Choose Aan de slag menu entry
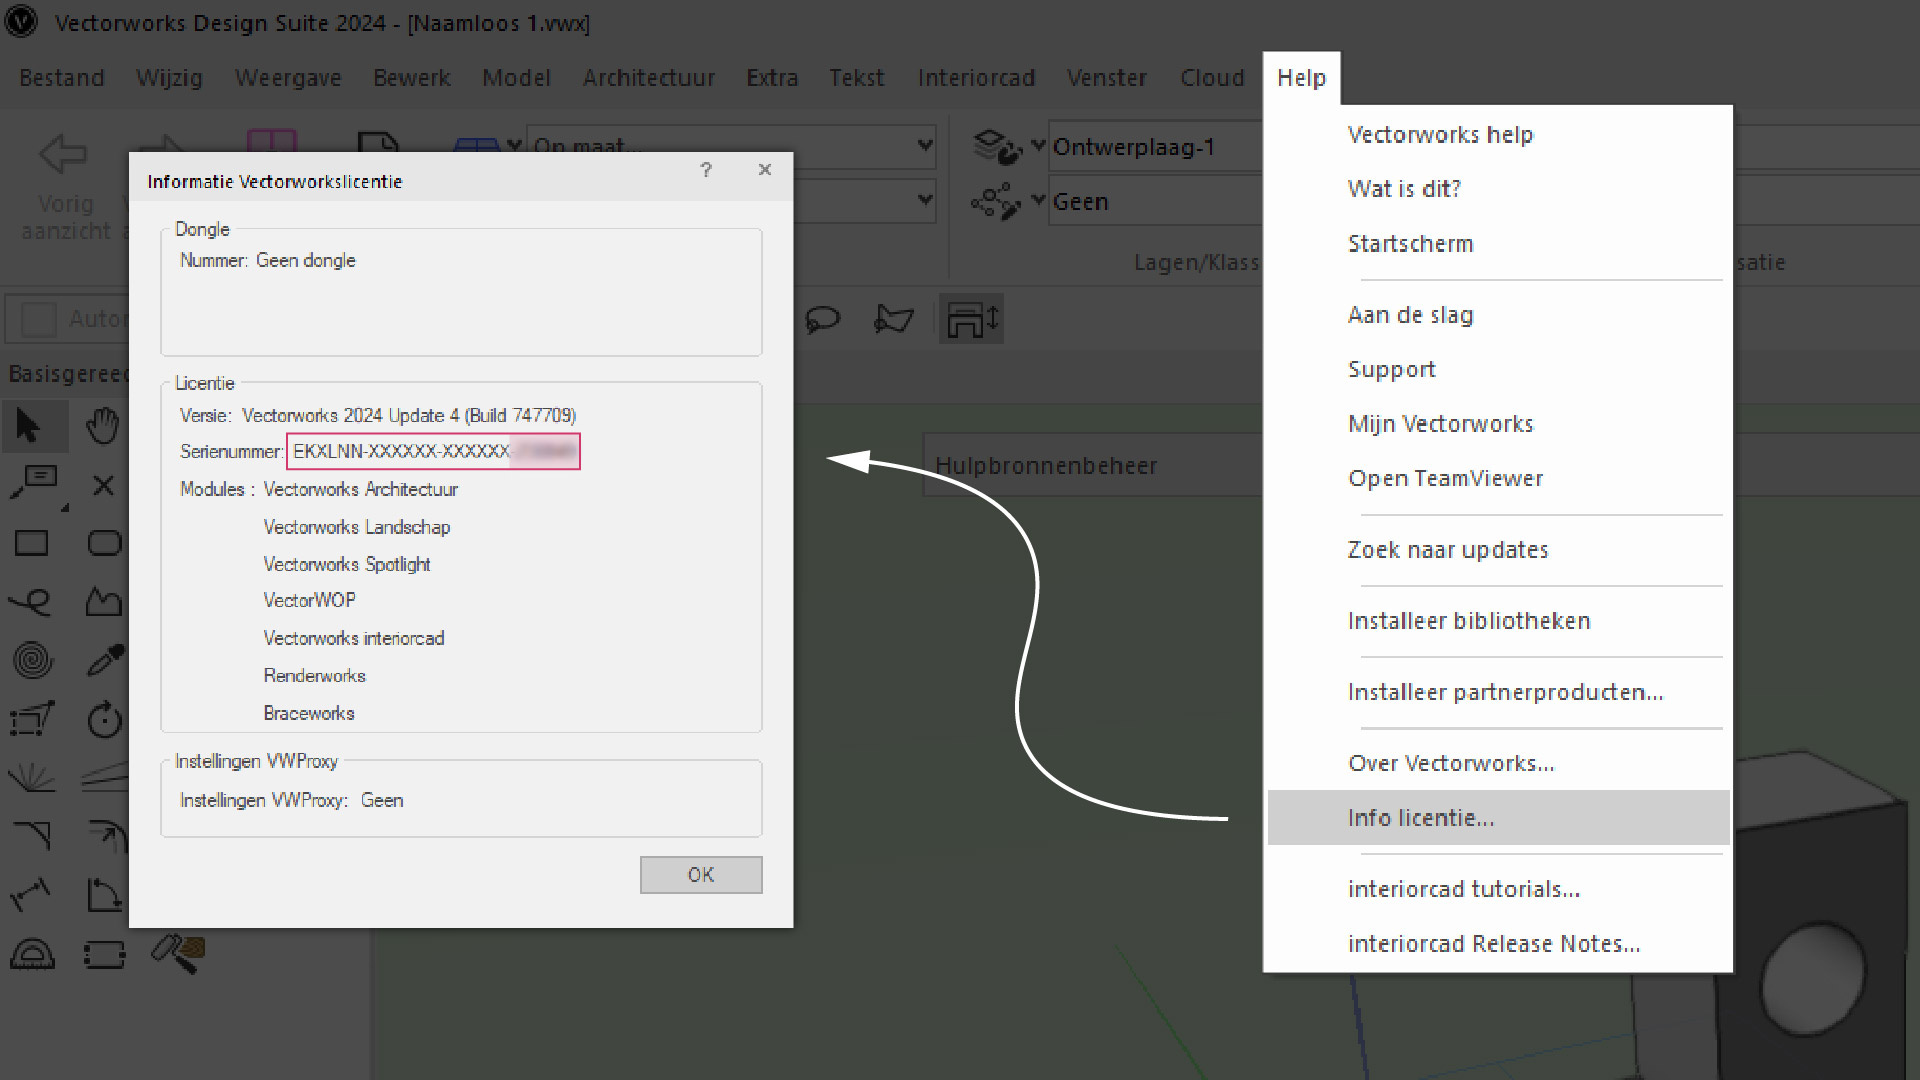This screenshot has width=1920, height=1080. point(1498,315)
